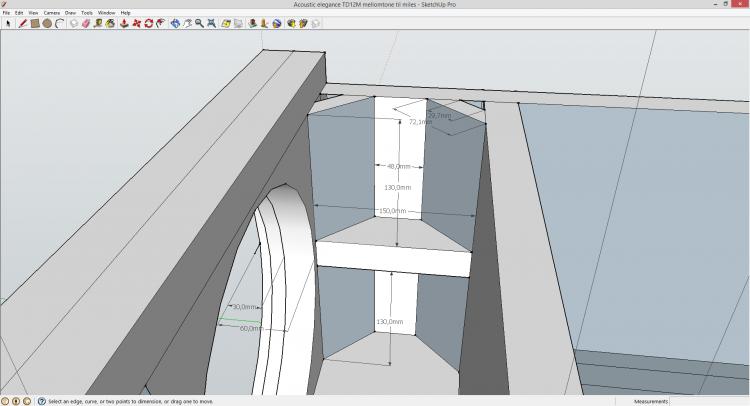This screenshot has height=406, width=750.
Task: Activate the Move tool
Action: coord(136,23)
